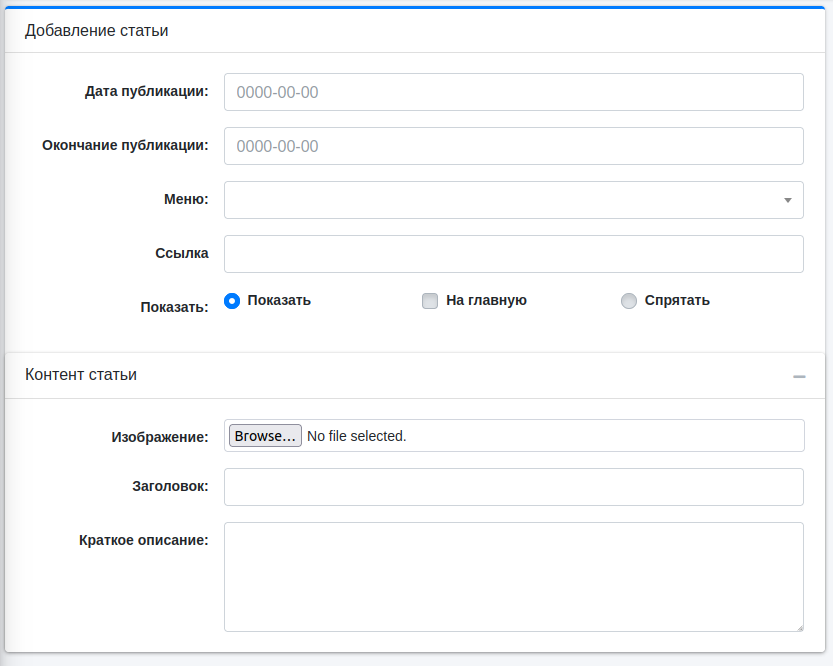Click the 'Меню:' field label
The height and width of the screenshot is (666, 833).
pyautogui.click(x=186, y=199)
